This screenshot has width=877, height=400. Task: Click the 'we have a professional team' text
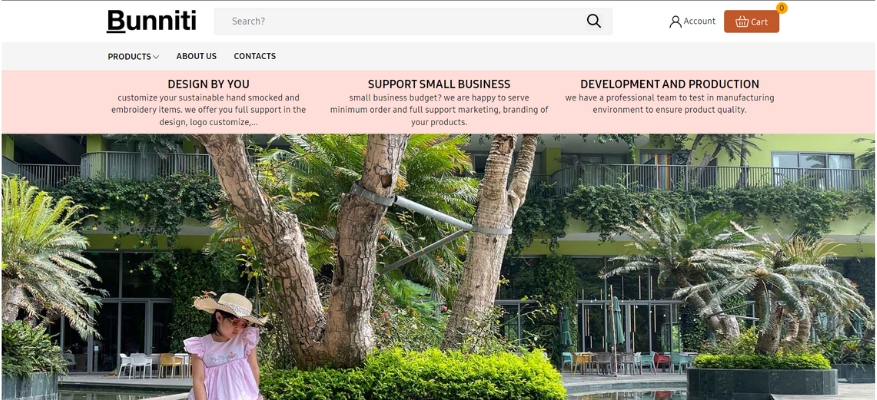click(669, 103)
